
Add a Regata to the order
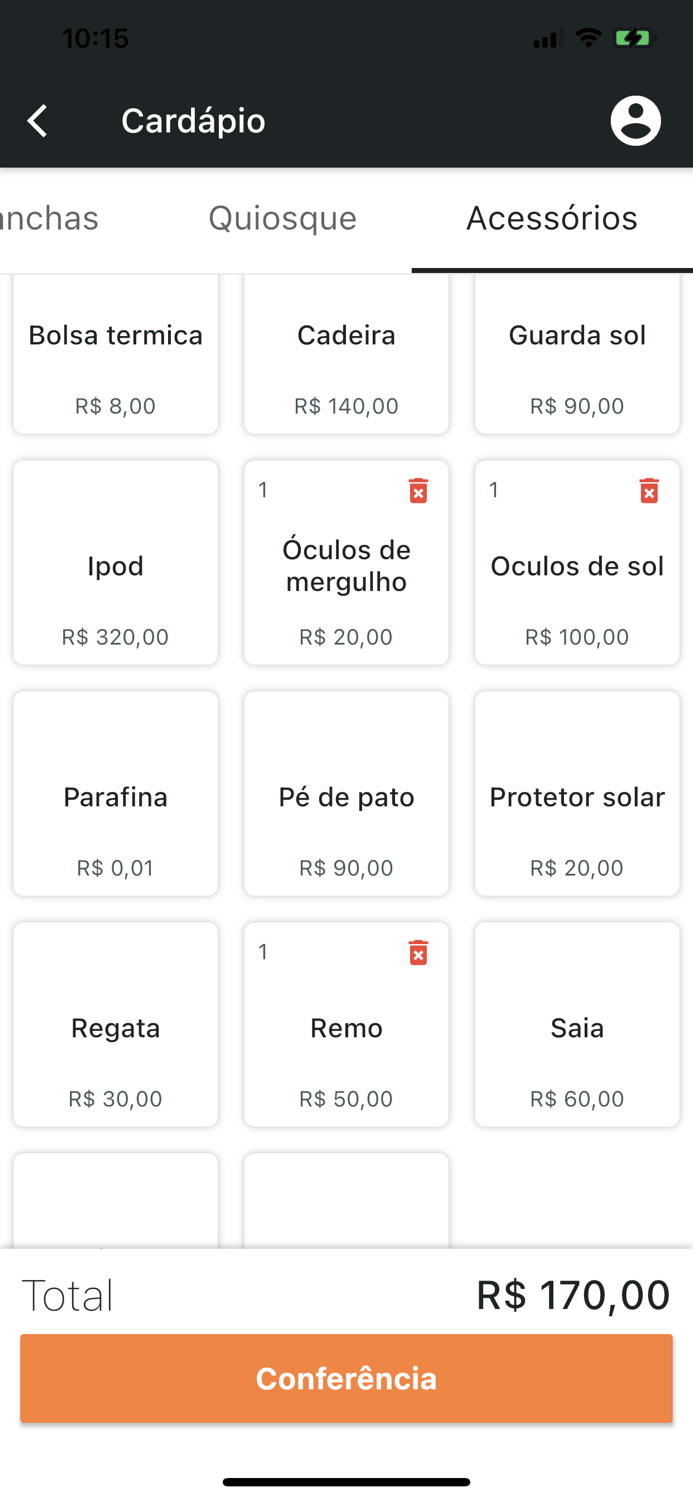point(115,1024)
